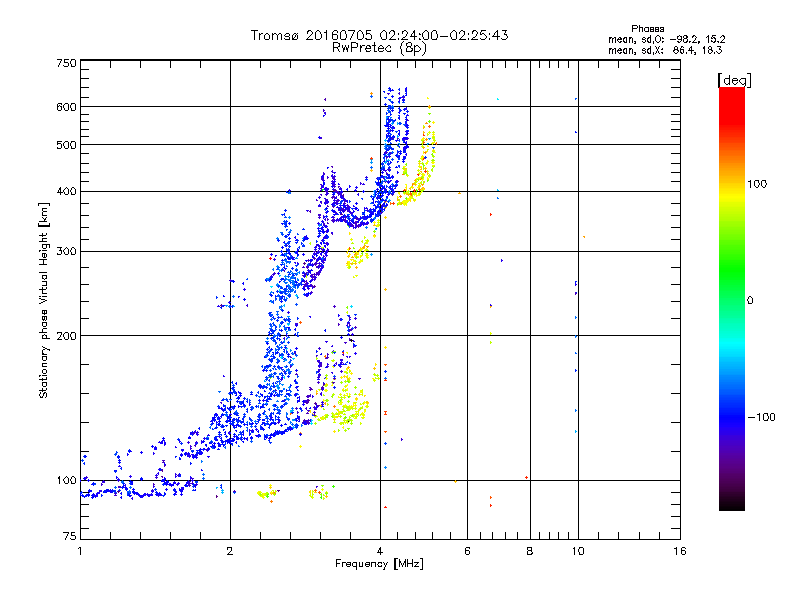800x600 pixels.
Task: Click the x-axis label '8'
Action: [x=530, y=551]
